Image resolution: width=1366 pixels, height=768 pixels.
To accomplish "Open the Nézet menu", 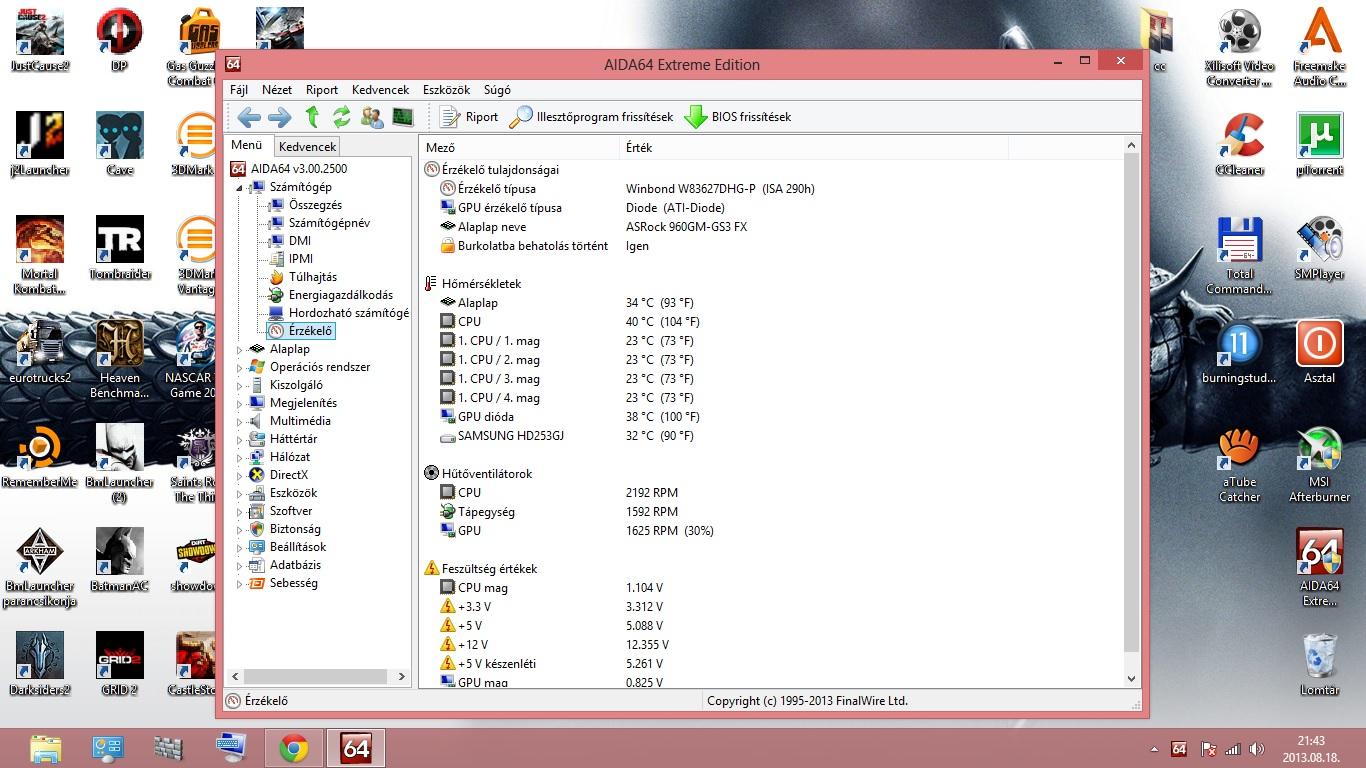I will click(x=277, y=90).
